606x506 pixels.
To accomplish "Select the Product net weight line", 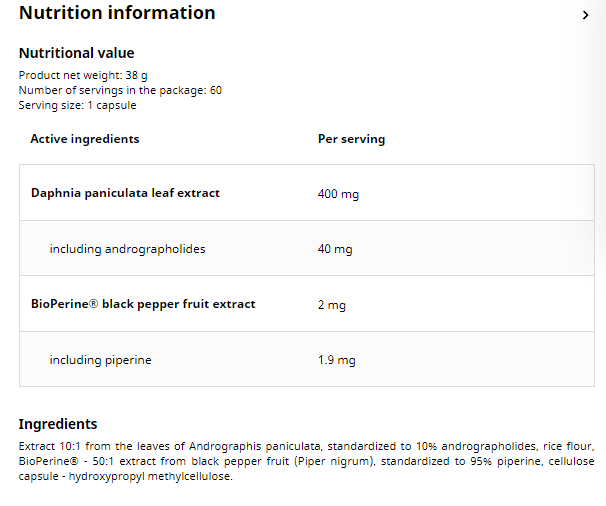I will coord(84,75).
